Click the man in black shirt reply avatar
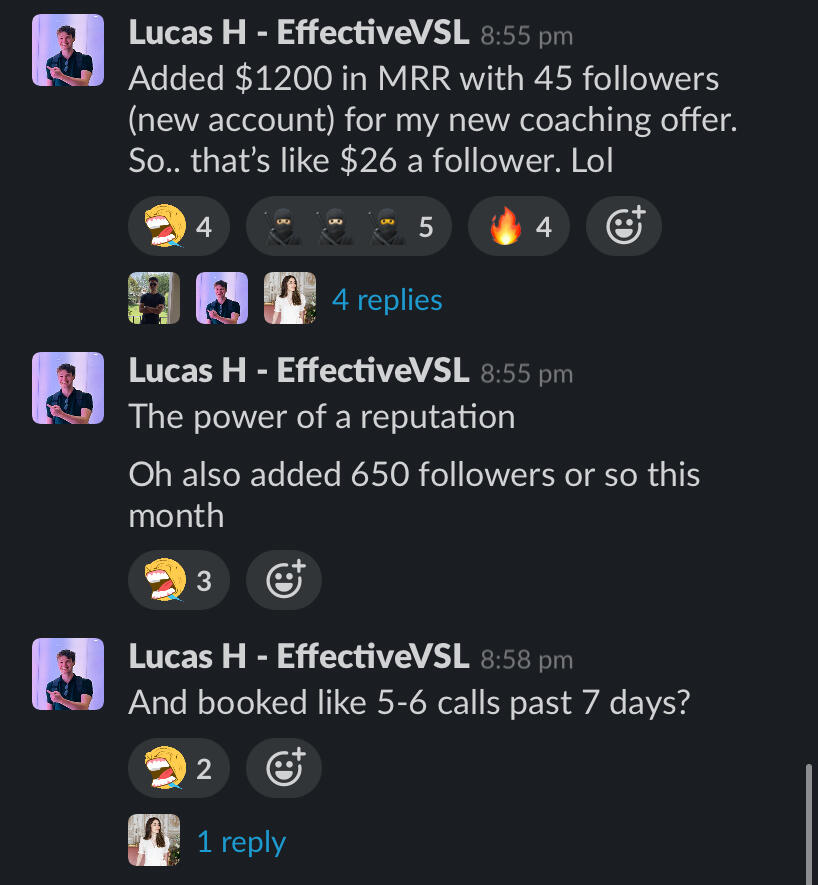This screenshot has height=885, width=818. pyautogui.click(x=154, y=298)
